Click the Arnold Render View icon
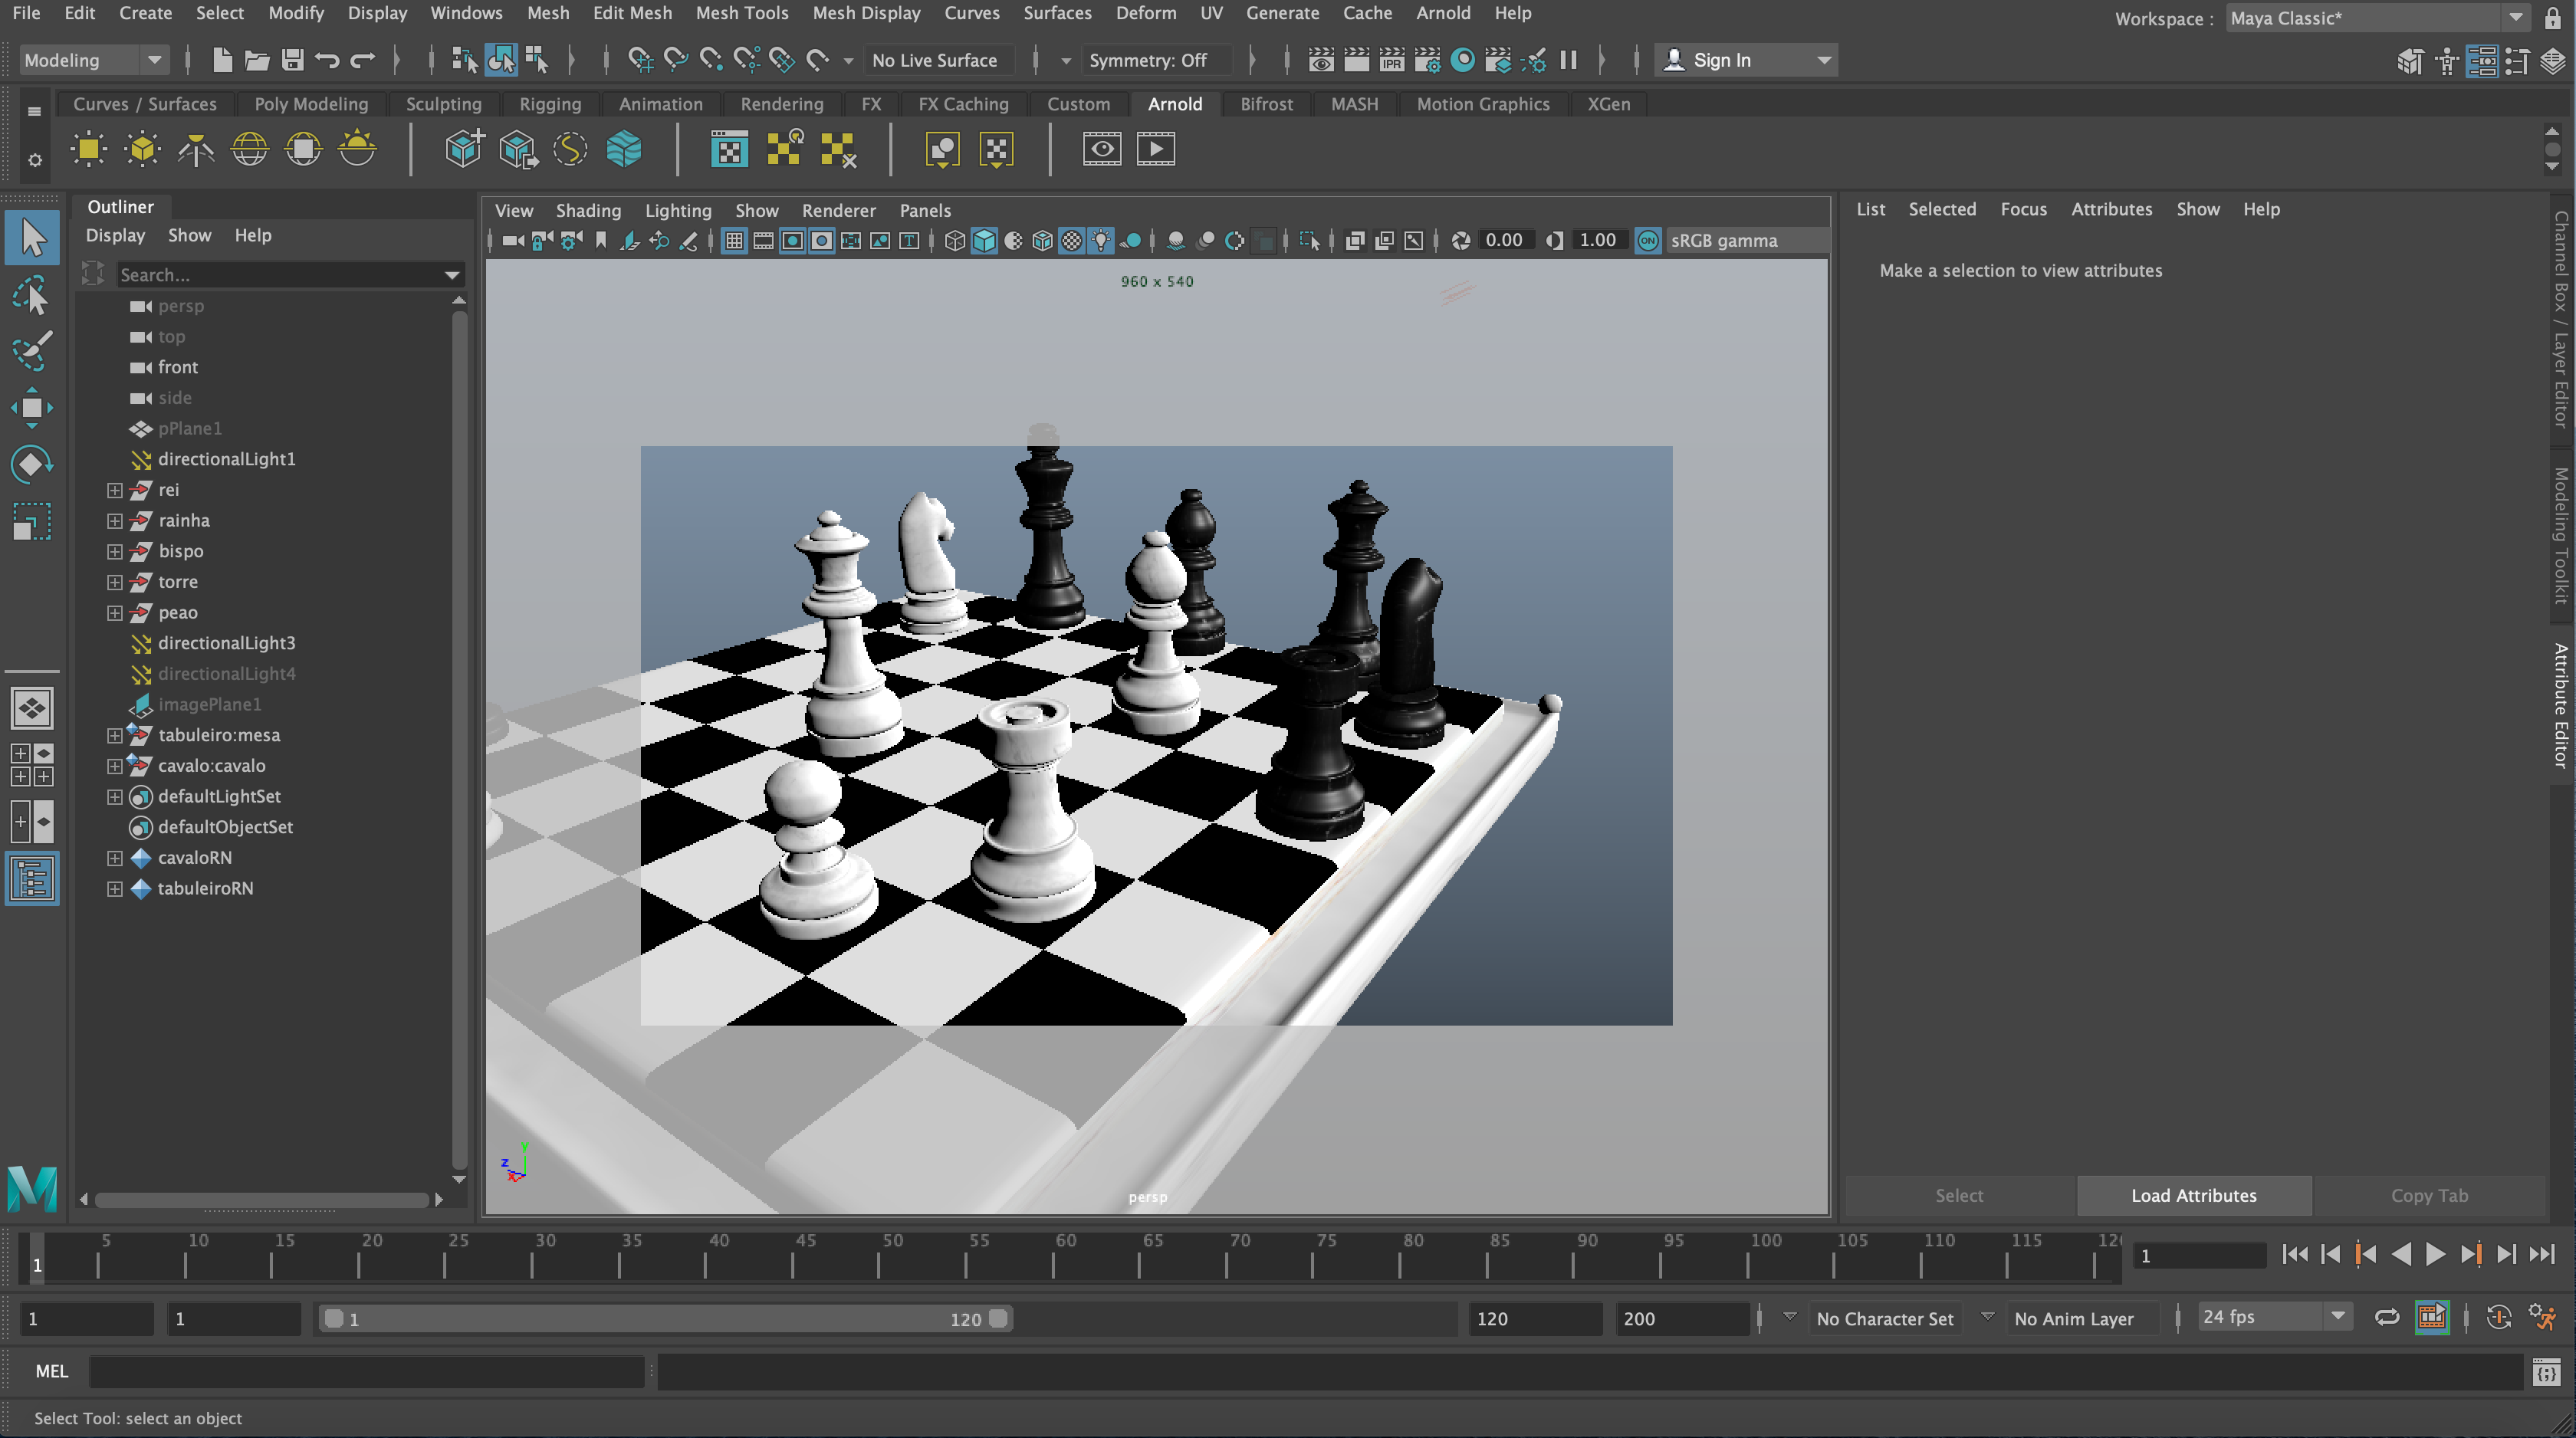The height and width of the screenshot is (1438, 2576). [1102, 150]
